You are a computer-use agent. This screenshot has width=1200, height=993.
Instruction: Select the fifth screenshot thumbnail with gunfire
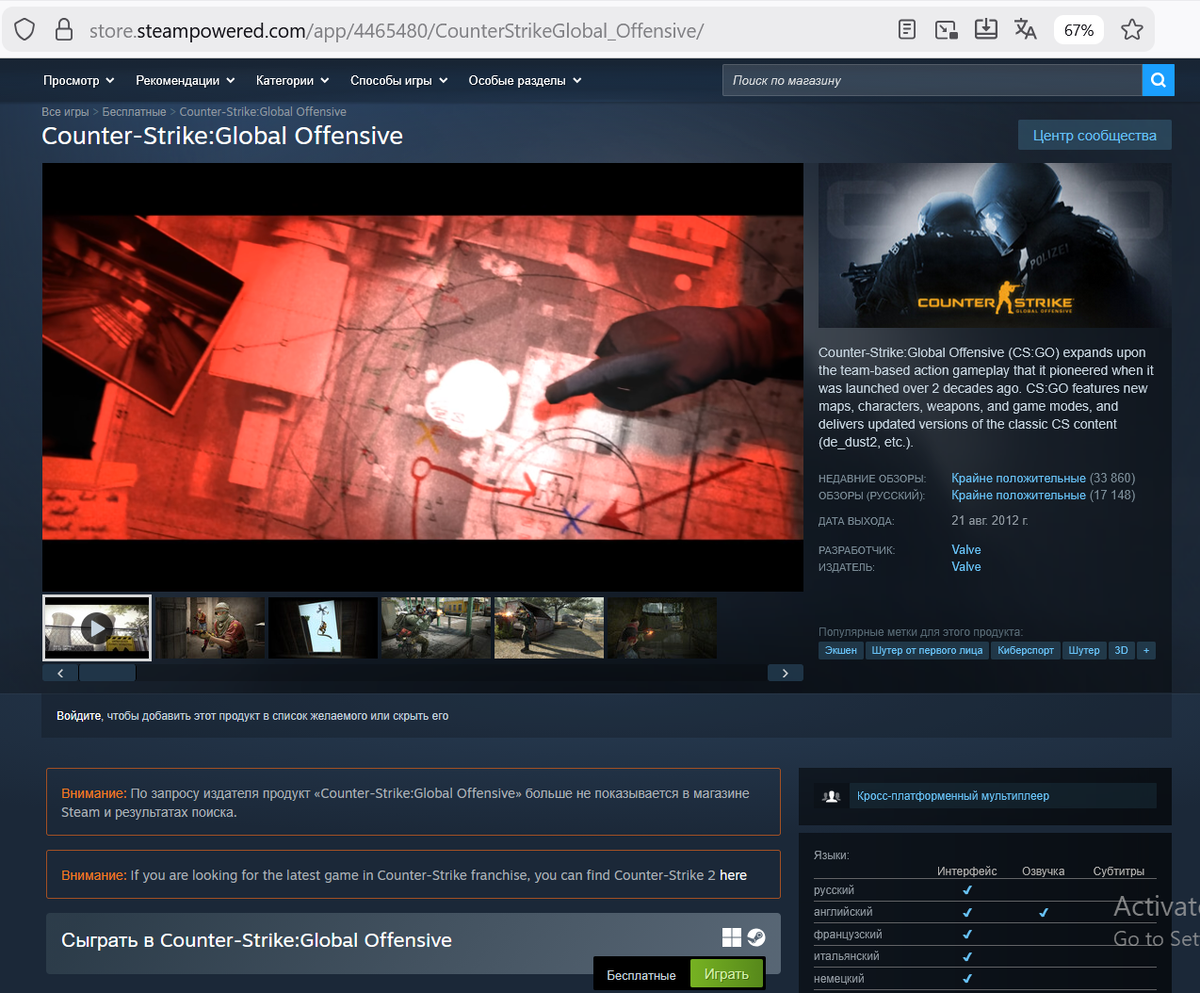point(549,628)
